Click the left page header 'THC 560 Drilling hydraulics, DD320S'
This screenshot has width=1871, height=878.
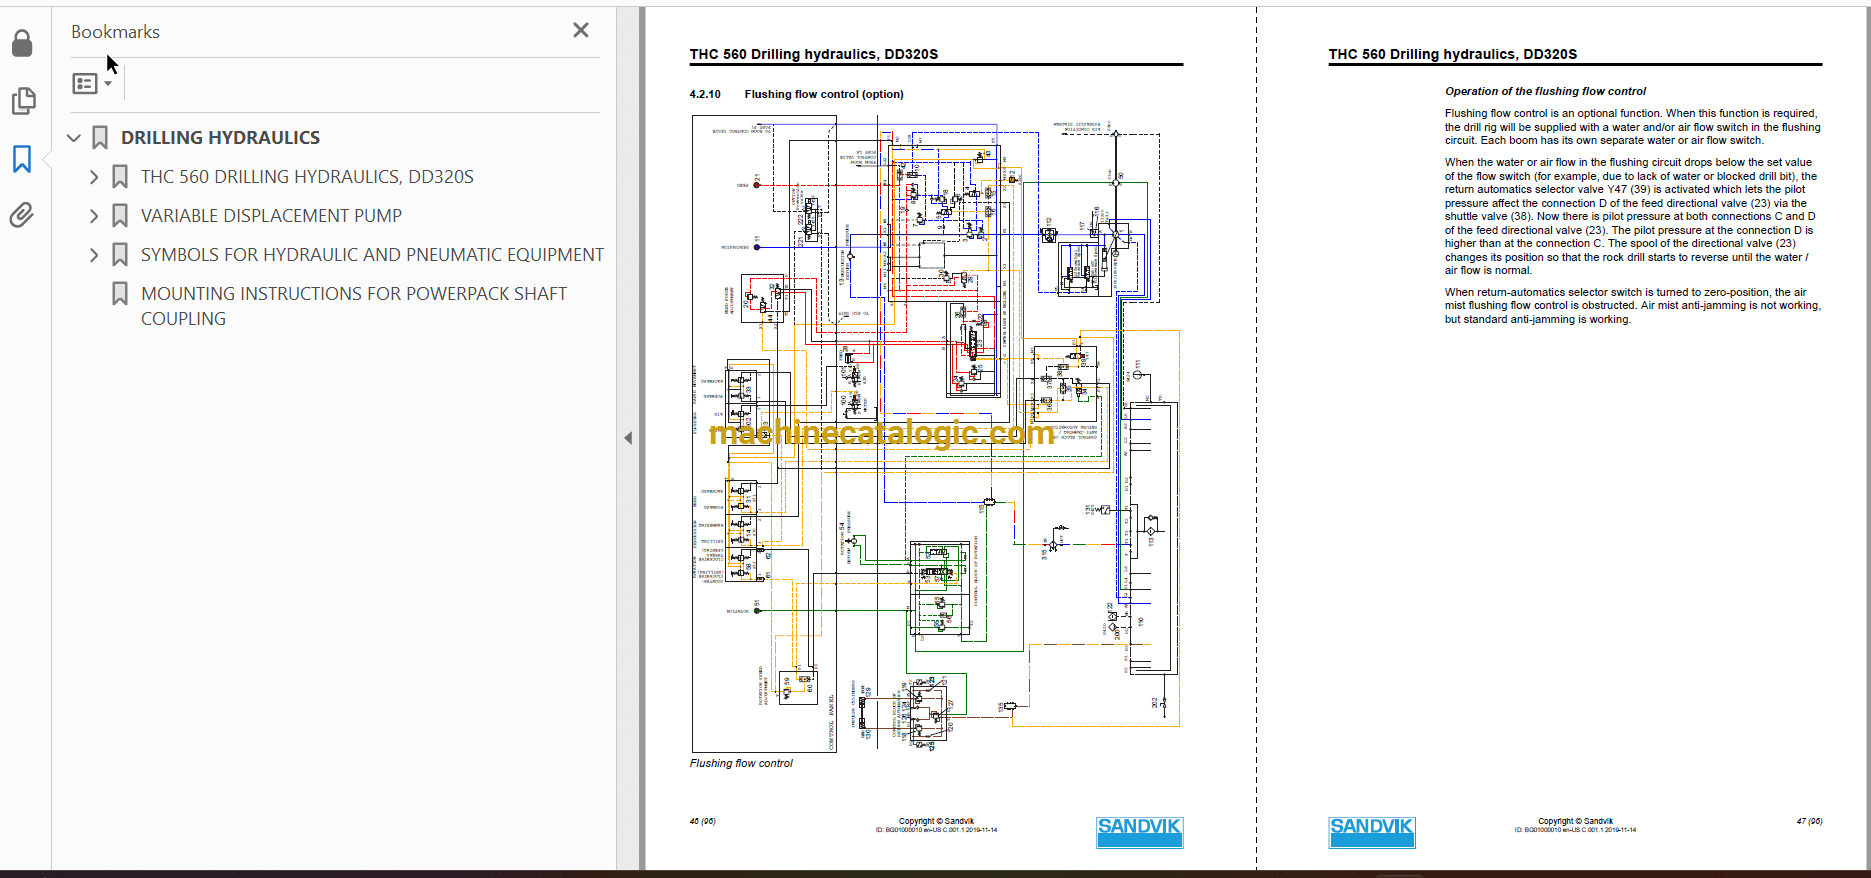click(814, 54)
